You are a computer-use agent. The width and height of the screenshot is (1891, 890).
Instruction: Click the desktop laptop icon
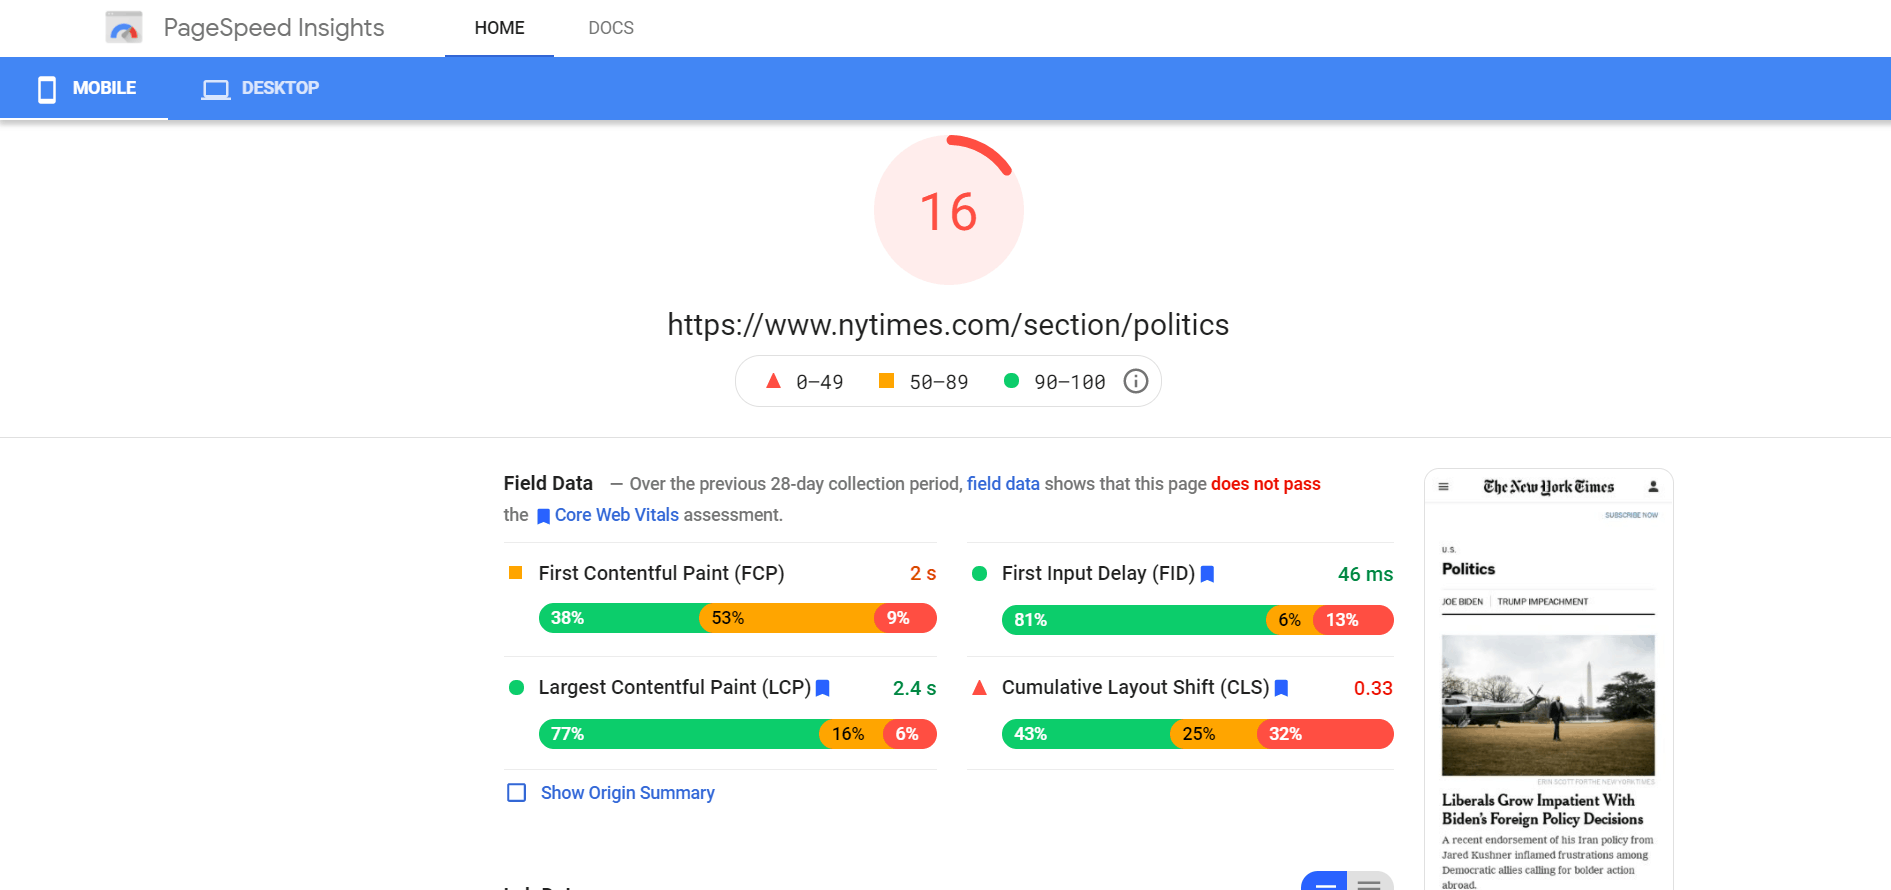(x=215, y=89)
